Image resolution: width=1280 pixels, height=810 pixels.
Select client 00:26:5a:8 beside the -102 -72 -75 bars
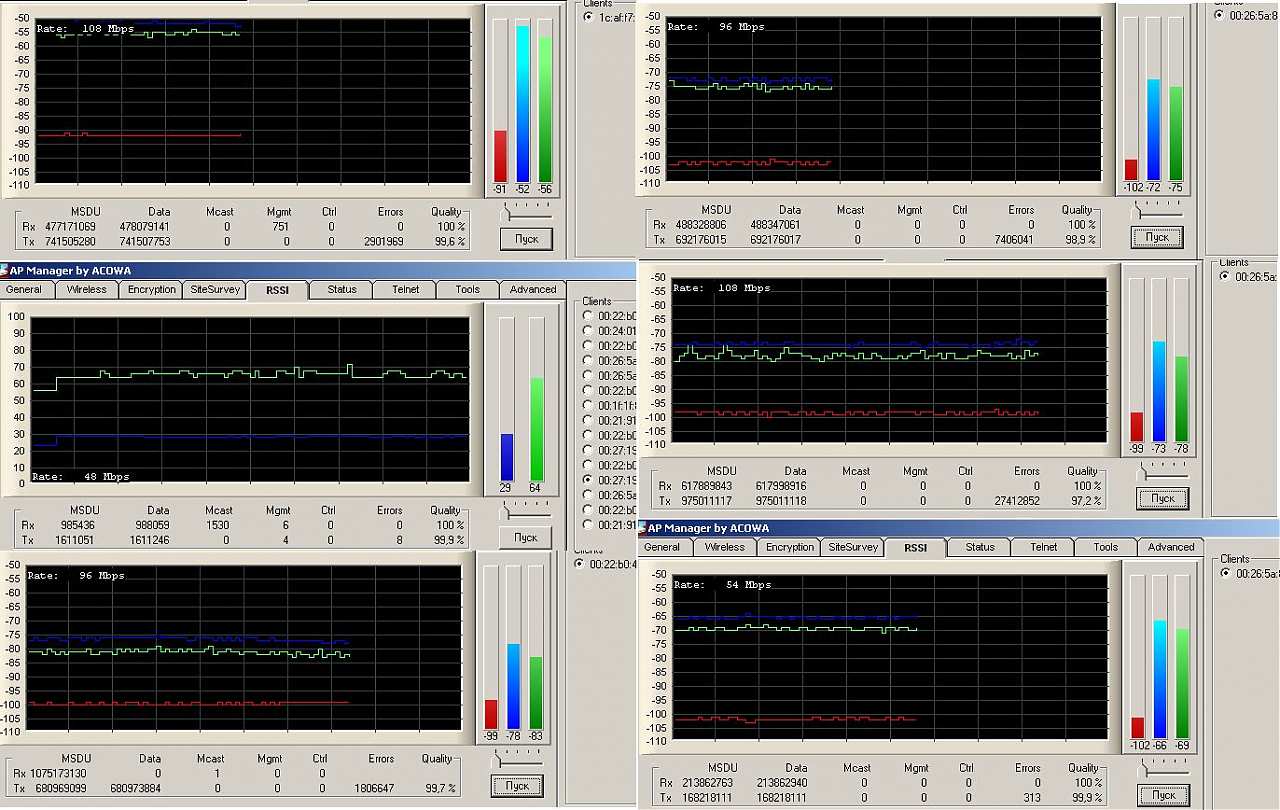1219,17
